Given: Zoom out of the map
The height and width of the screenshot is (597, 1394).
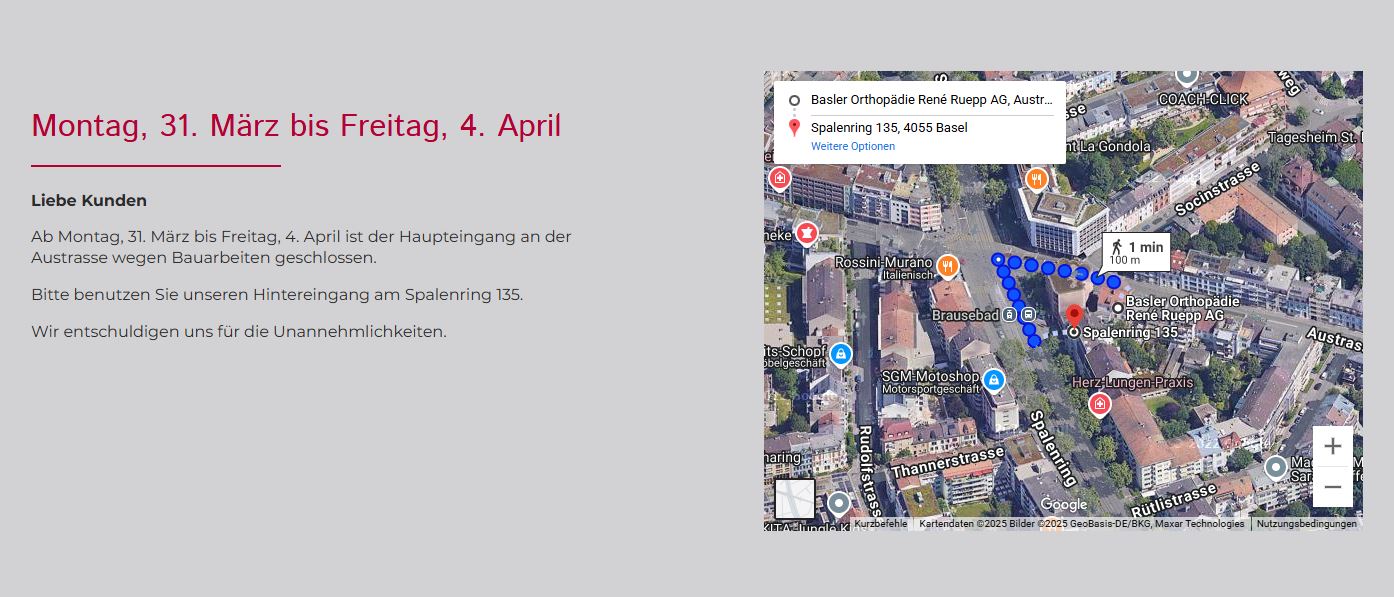Looking at the screenshot, I should point(1332,487).
